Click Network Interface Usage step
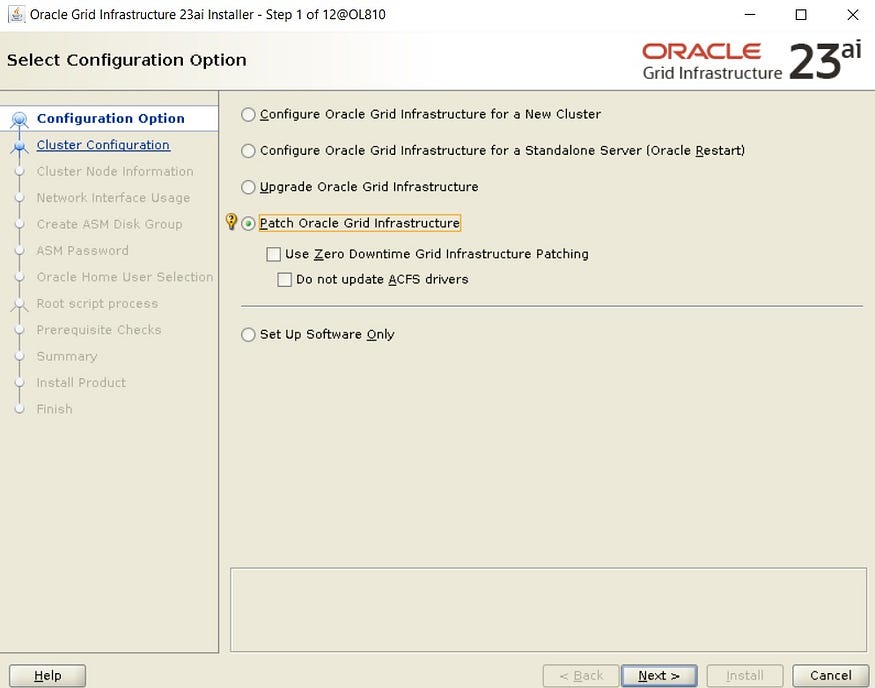The image size is (875, 688). pyautogui.click(x=113, y=198)
